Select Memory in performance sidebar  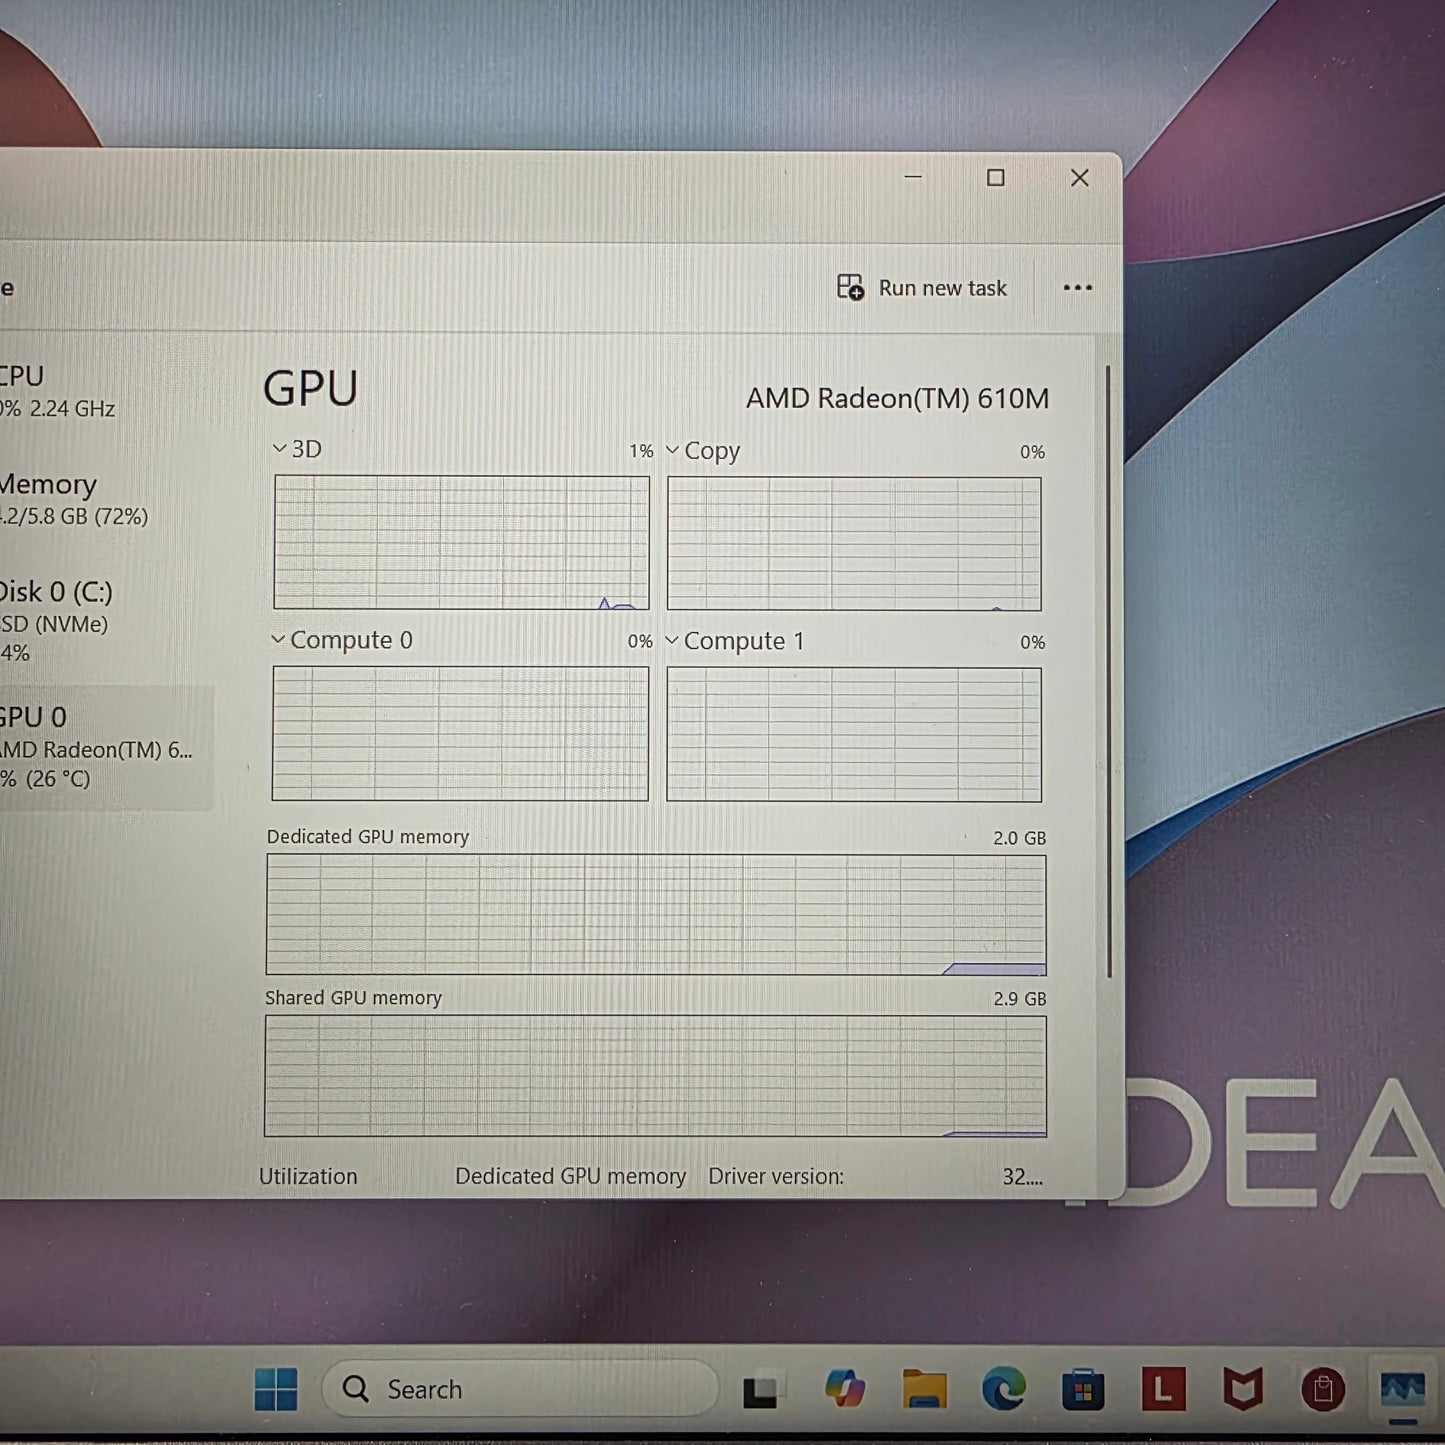click(100, 499)
